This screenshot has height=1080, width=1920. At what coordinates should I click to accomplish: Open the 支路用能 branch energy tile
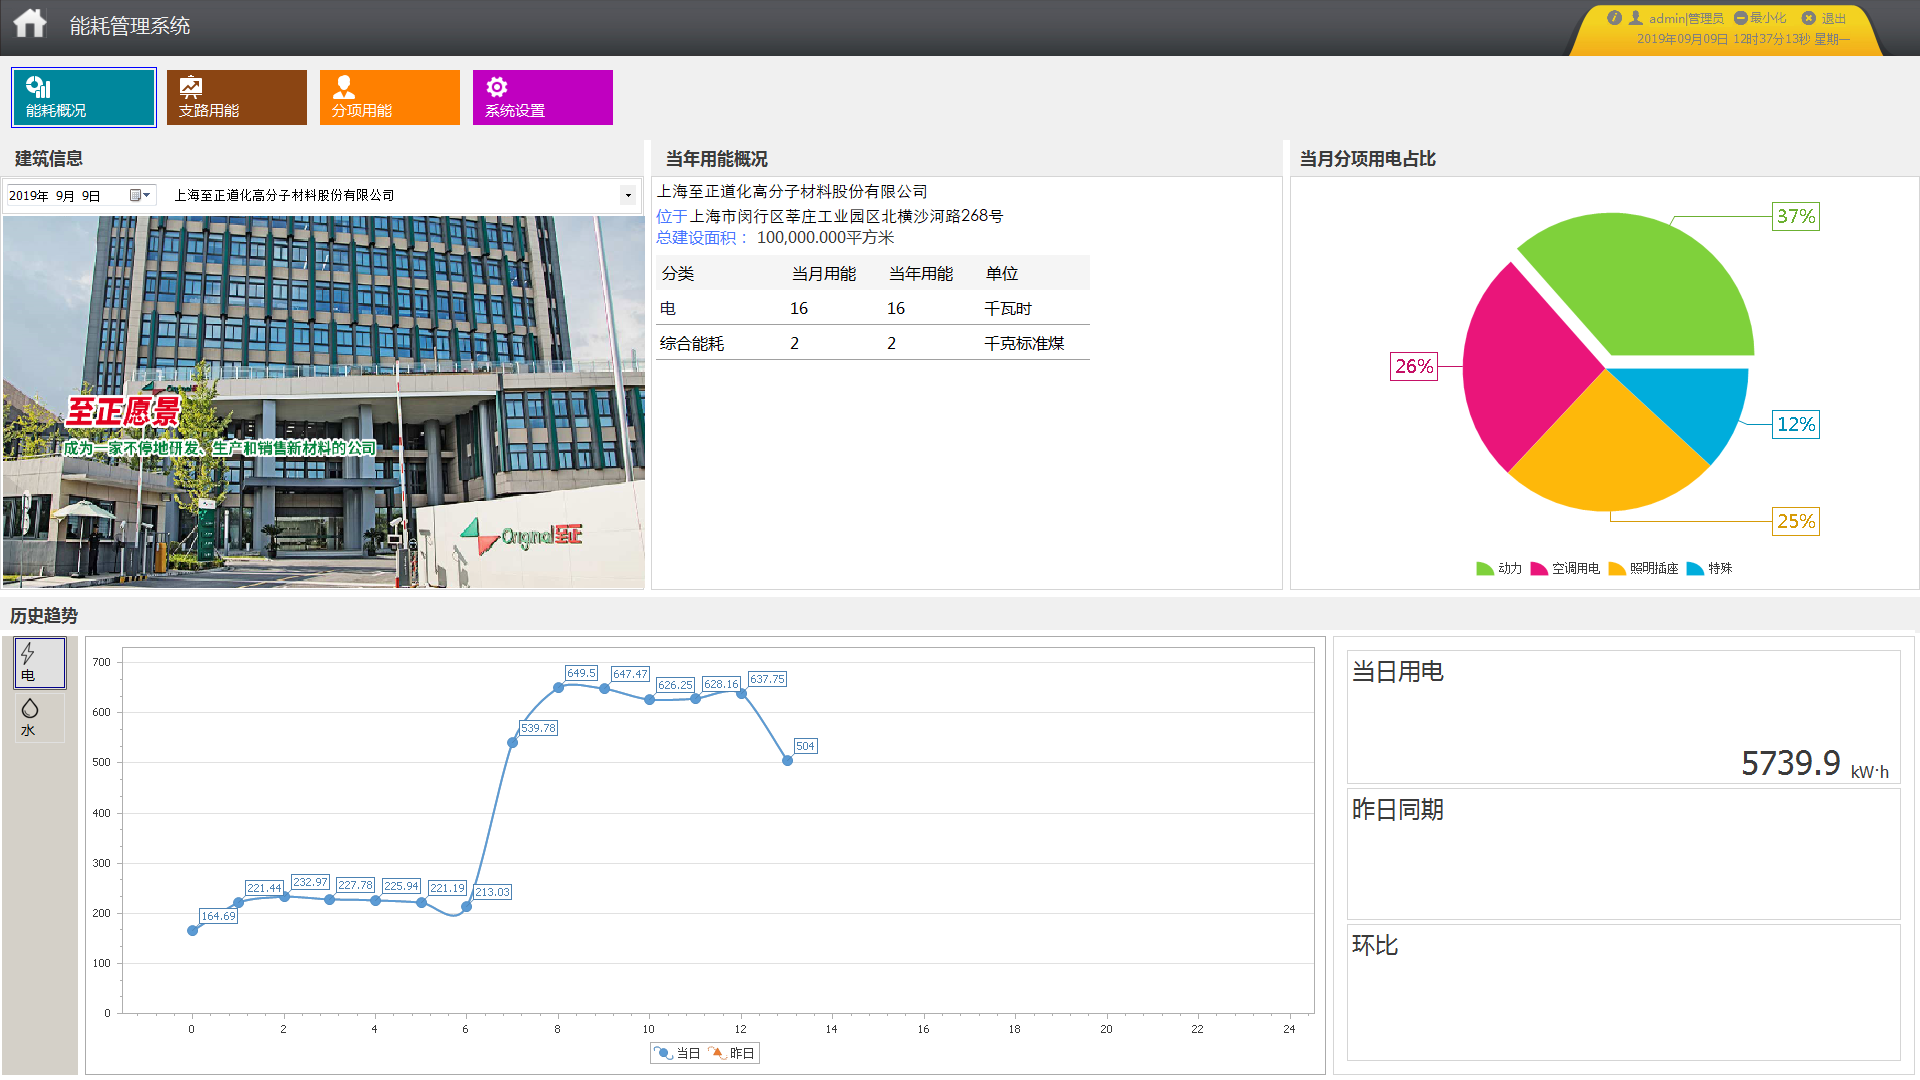(236, 97)
